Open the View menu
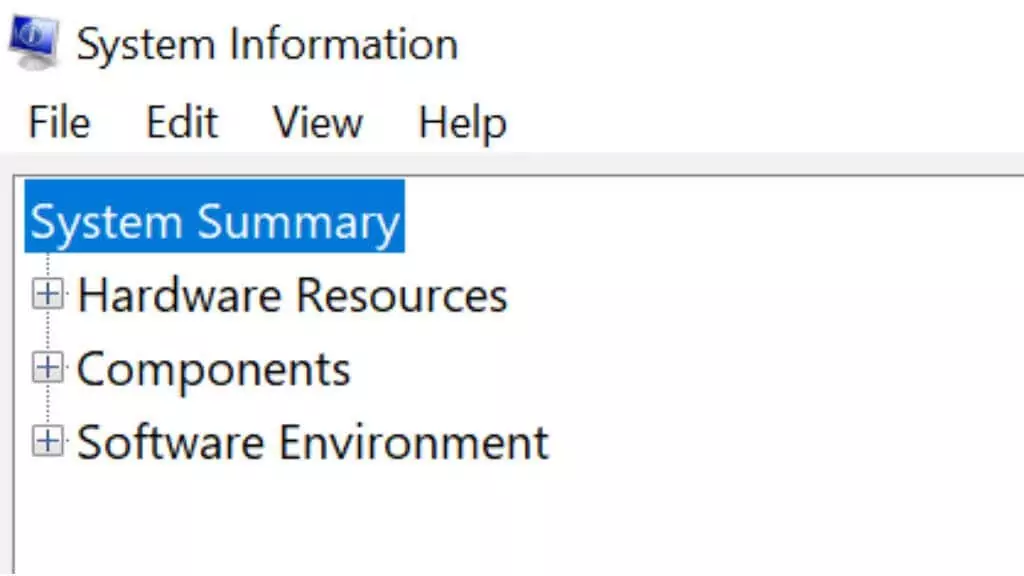Viewport: 1024px width, 576px height. click(x=317, y=122)
